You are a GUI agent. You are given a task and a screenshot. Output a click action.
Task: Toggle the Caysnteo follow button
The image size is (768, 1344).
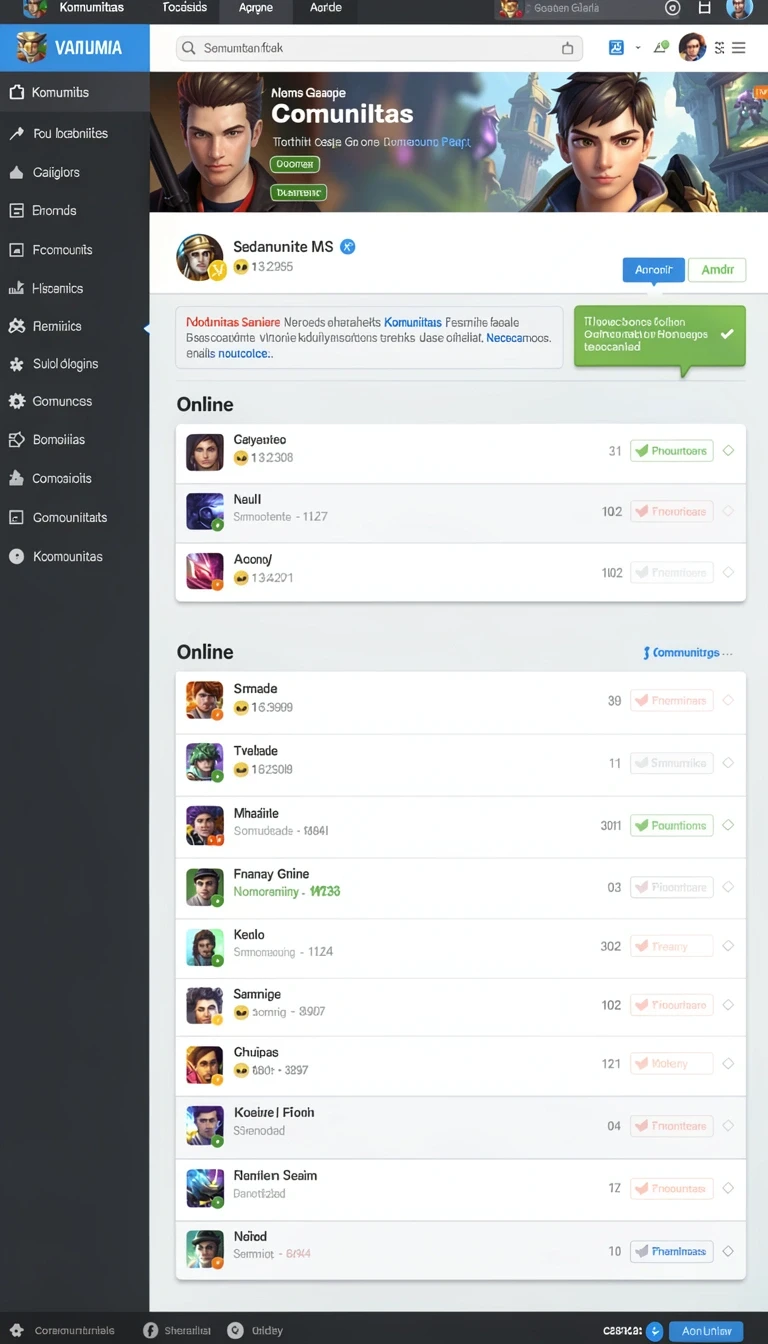point(672,451)
